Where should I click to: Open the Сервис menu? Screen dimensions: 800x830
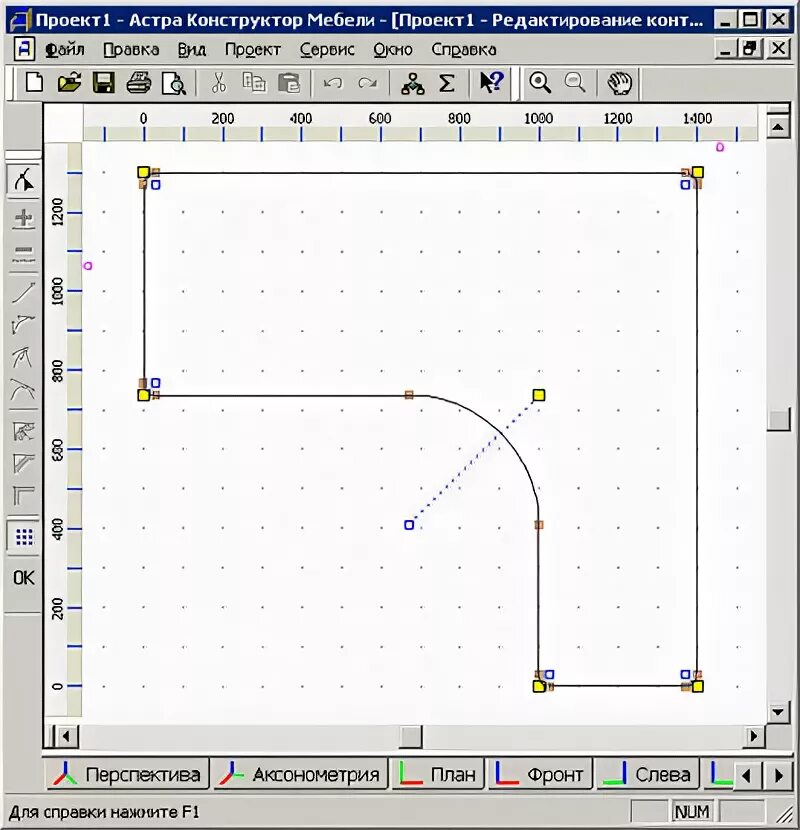[327, 50]
